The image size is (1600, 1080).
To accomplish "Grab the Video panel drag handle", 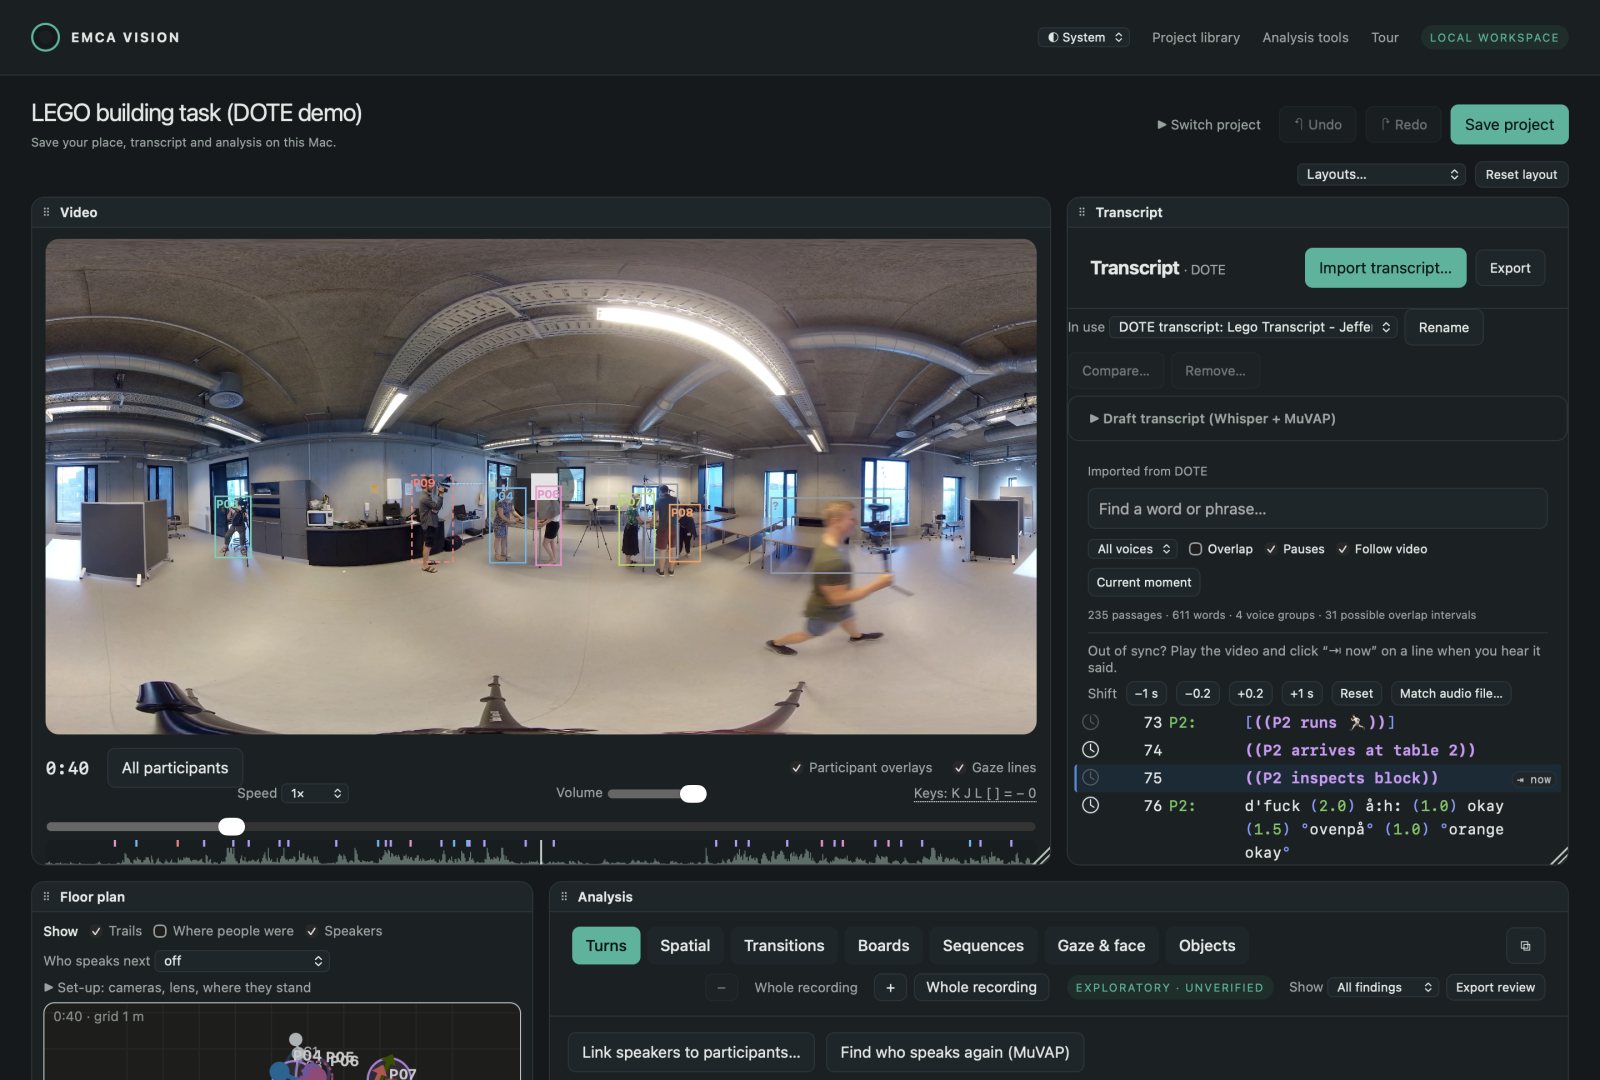I will coord(46,212).
